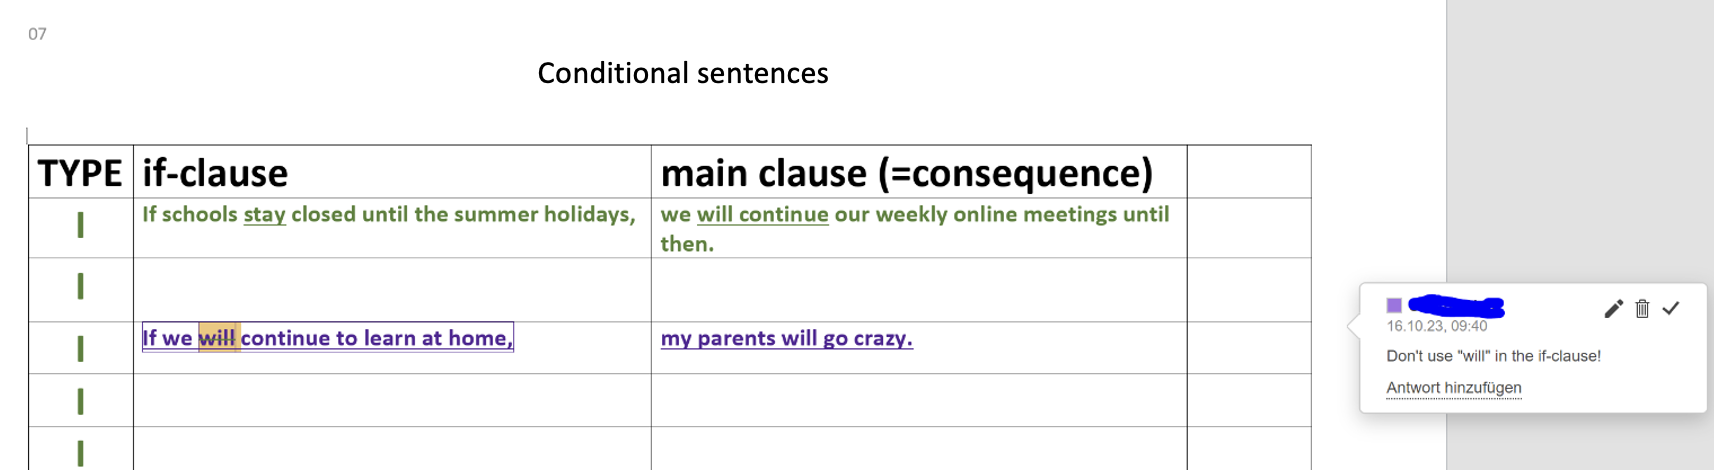Click the highlighted struck-through word 'will'
This screenshot has height=470, width=1714.
coord(217,338)
